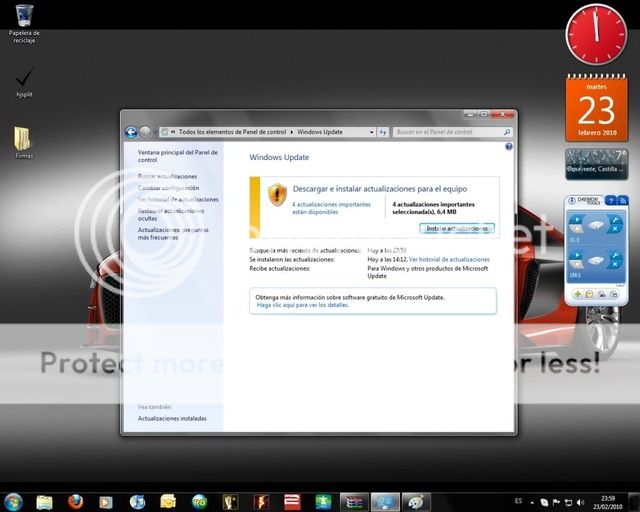This screenshot has height=512, width=640.
Task: Click 'Ver historial de actualizaciones' link beside Hoy a las 14:12
Action: [x=449, y=259]
